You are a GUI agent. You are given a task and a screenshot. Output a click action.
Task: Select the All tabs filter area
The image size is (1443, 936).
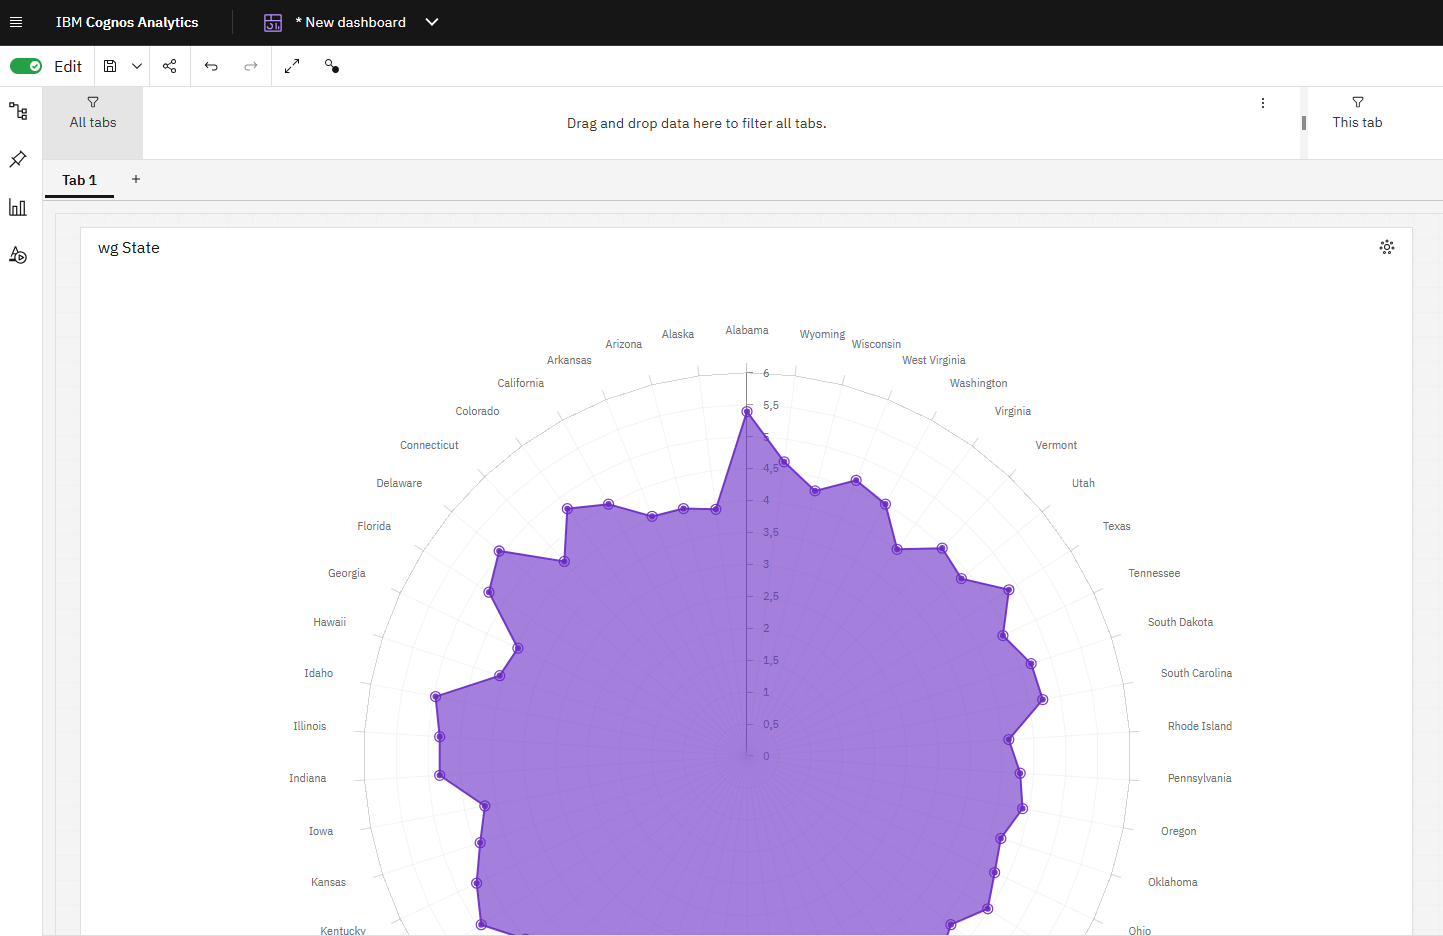click(x=93, y=123)
